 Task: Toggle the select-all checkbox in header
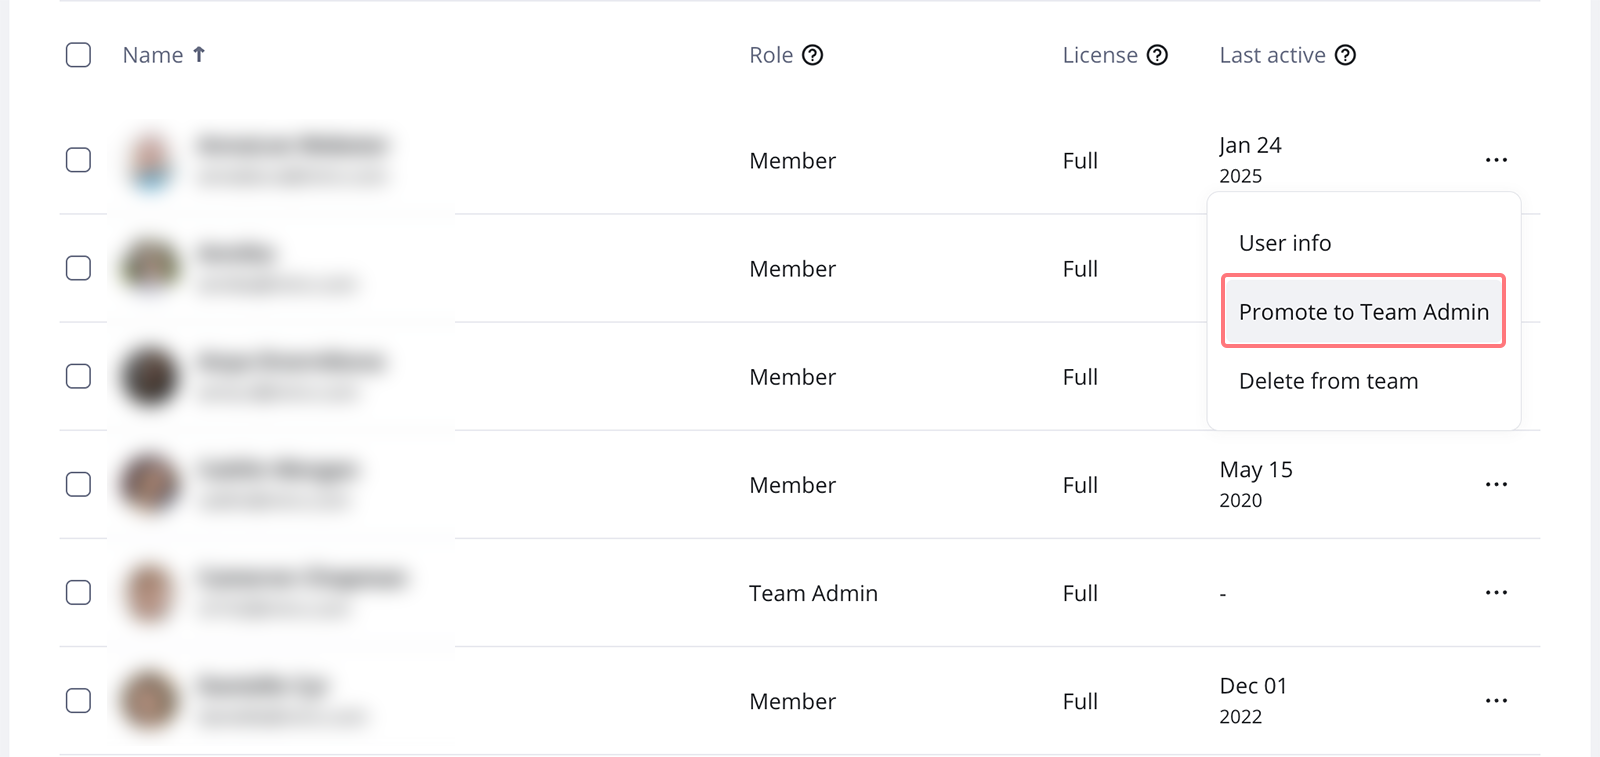pyautogui.click(x=78, y=55)
